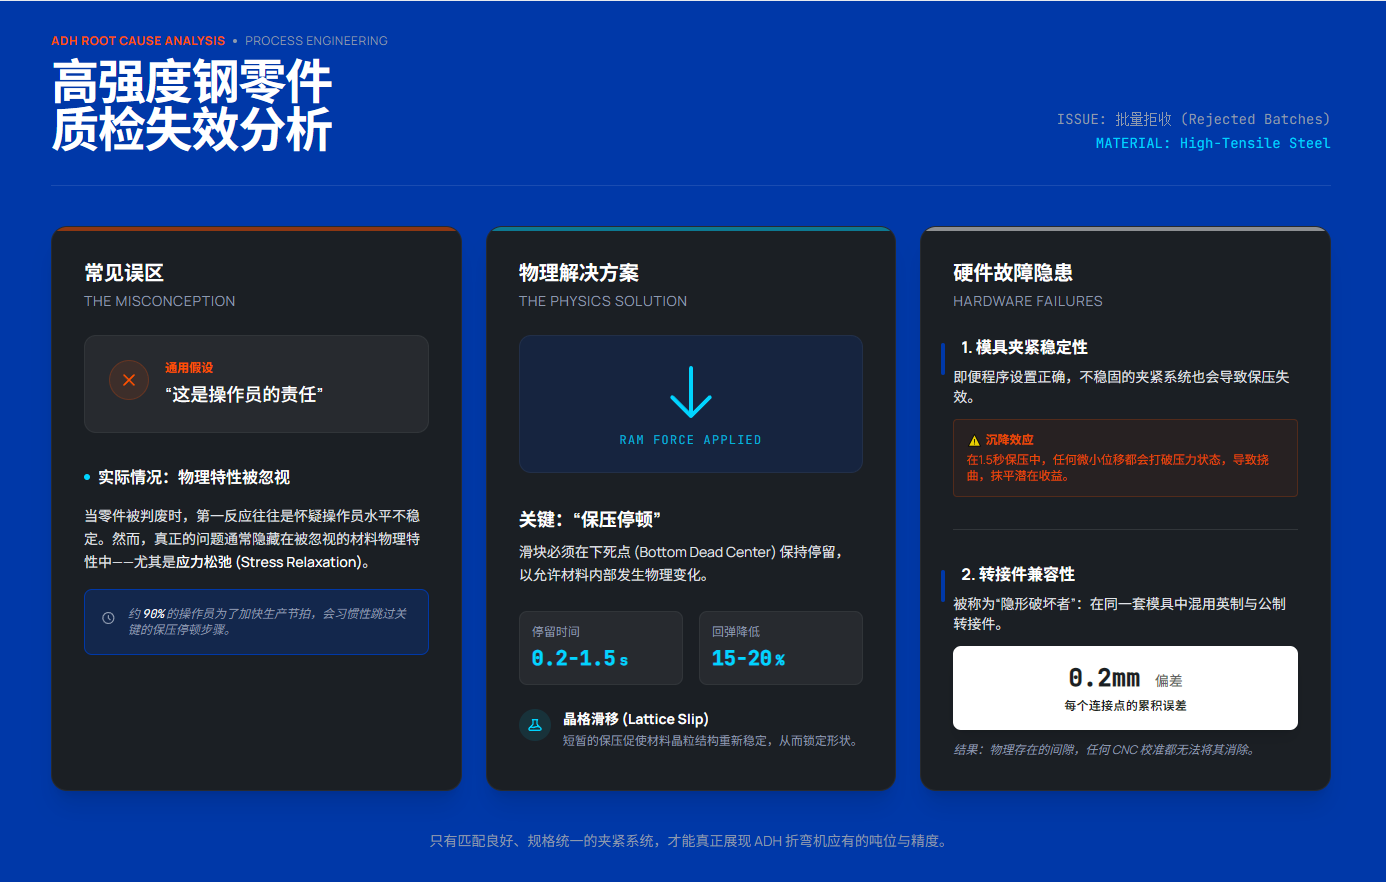Click the warning text starting 在1.5秒保压中
Viewport: 1386px width, 882px height.
(x=1118, y=468)
